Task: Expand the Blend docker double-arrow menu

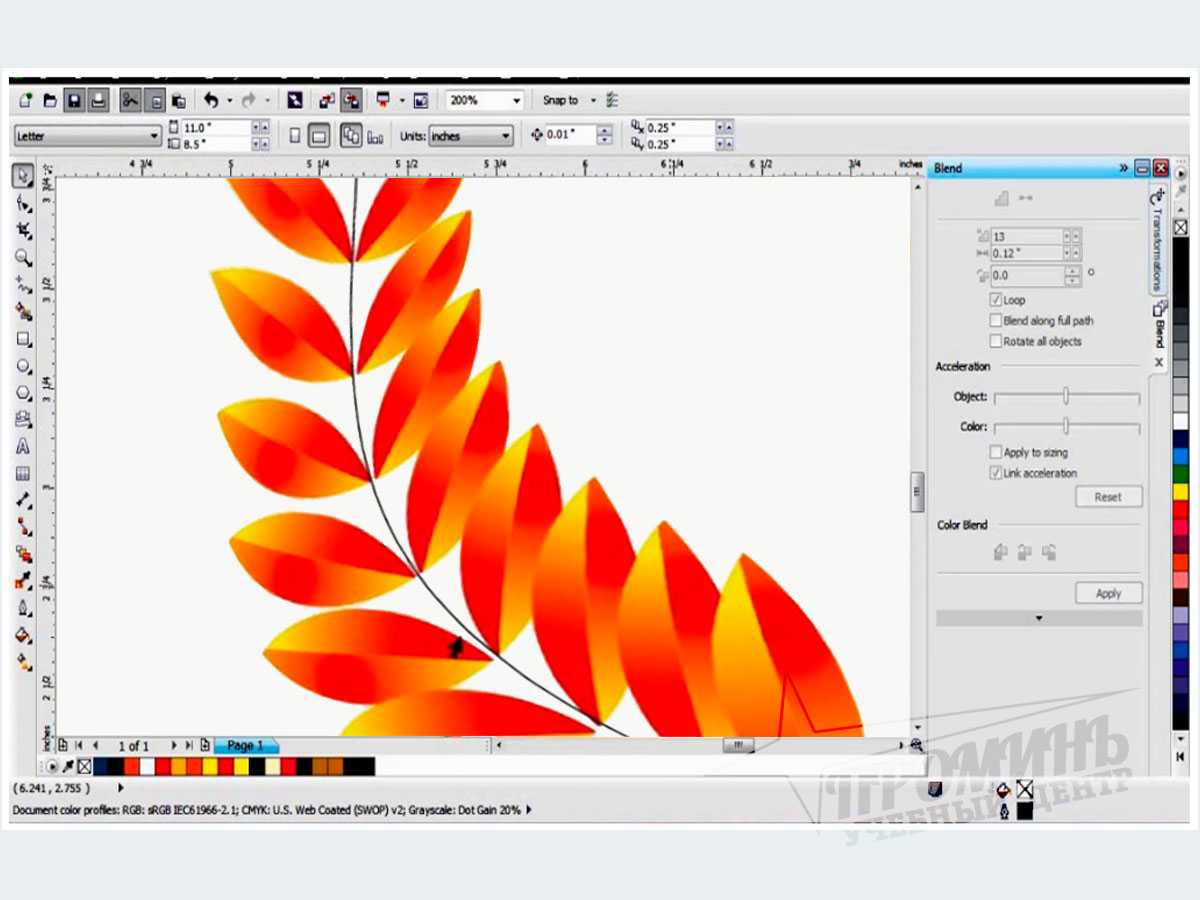Action: (x=1124, y=168)
